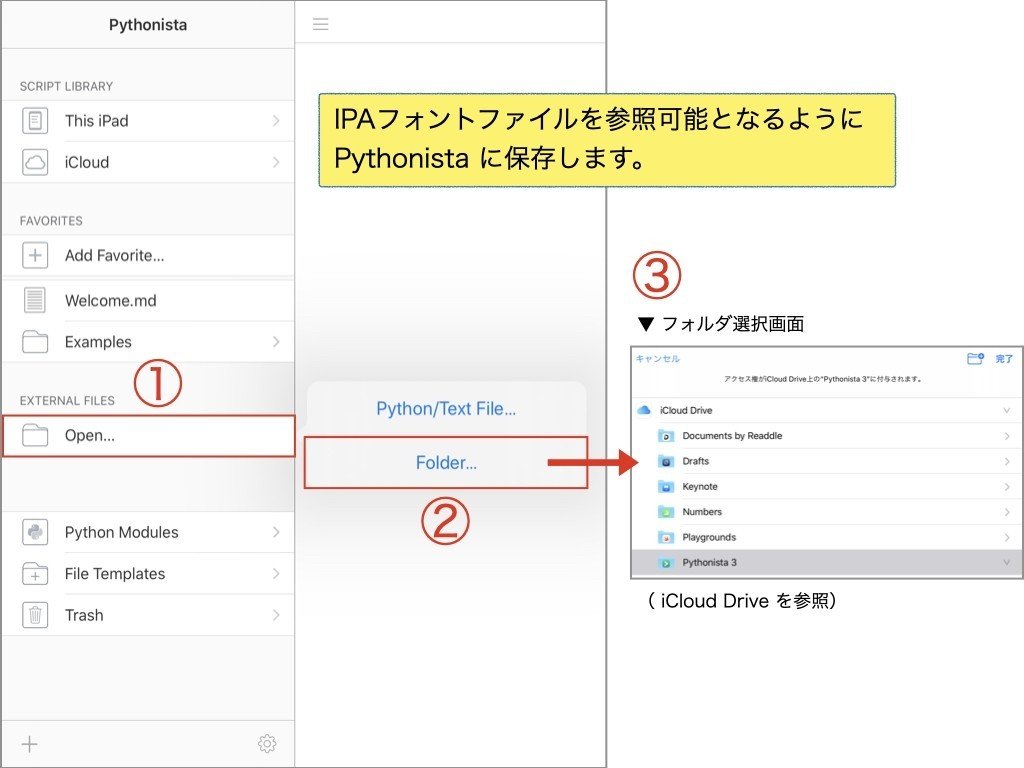
Task: Tap キャンセル to cancel folder selection
Action: (x=656, y=359)
